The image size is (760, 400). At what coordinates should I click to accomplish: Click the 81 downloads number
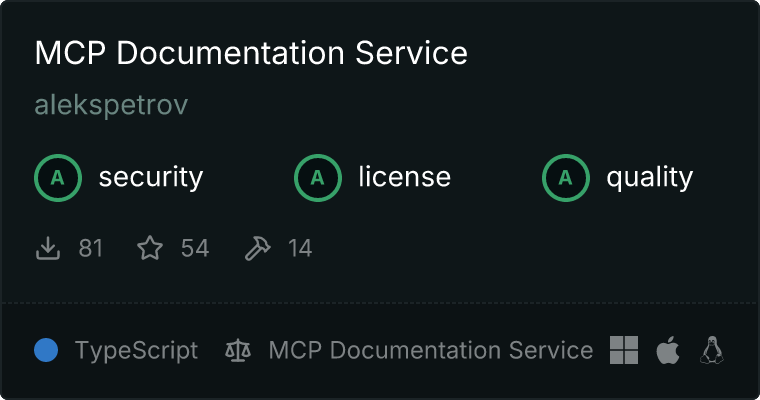tap(91, 248)
